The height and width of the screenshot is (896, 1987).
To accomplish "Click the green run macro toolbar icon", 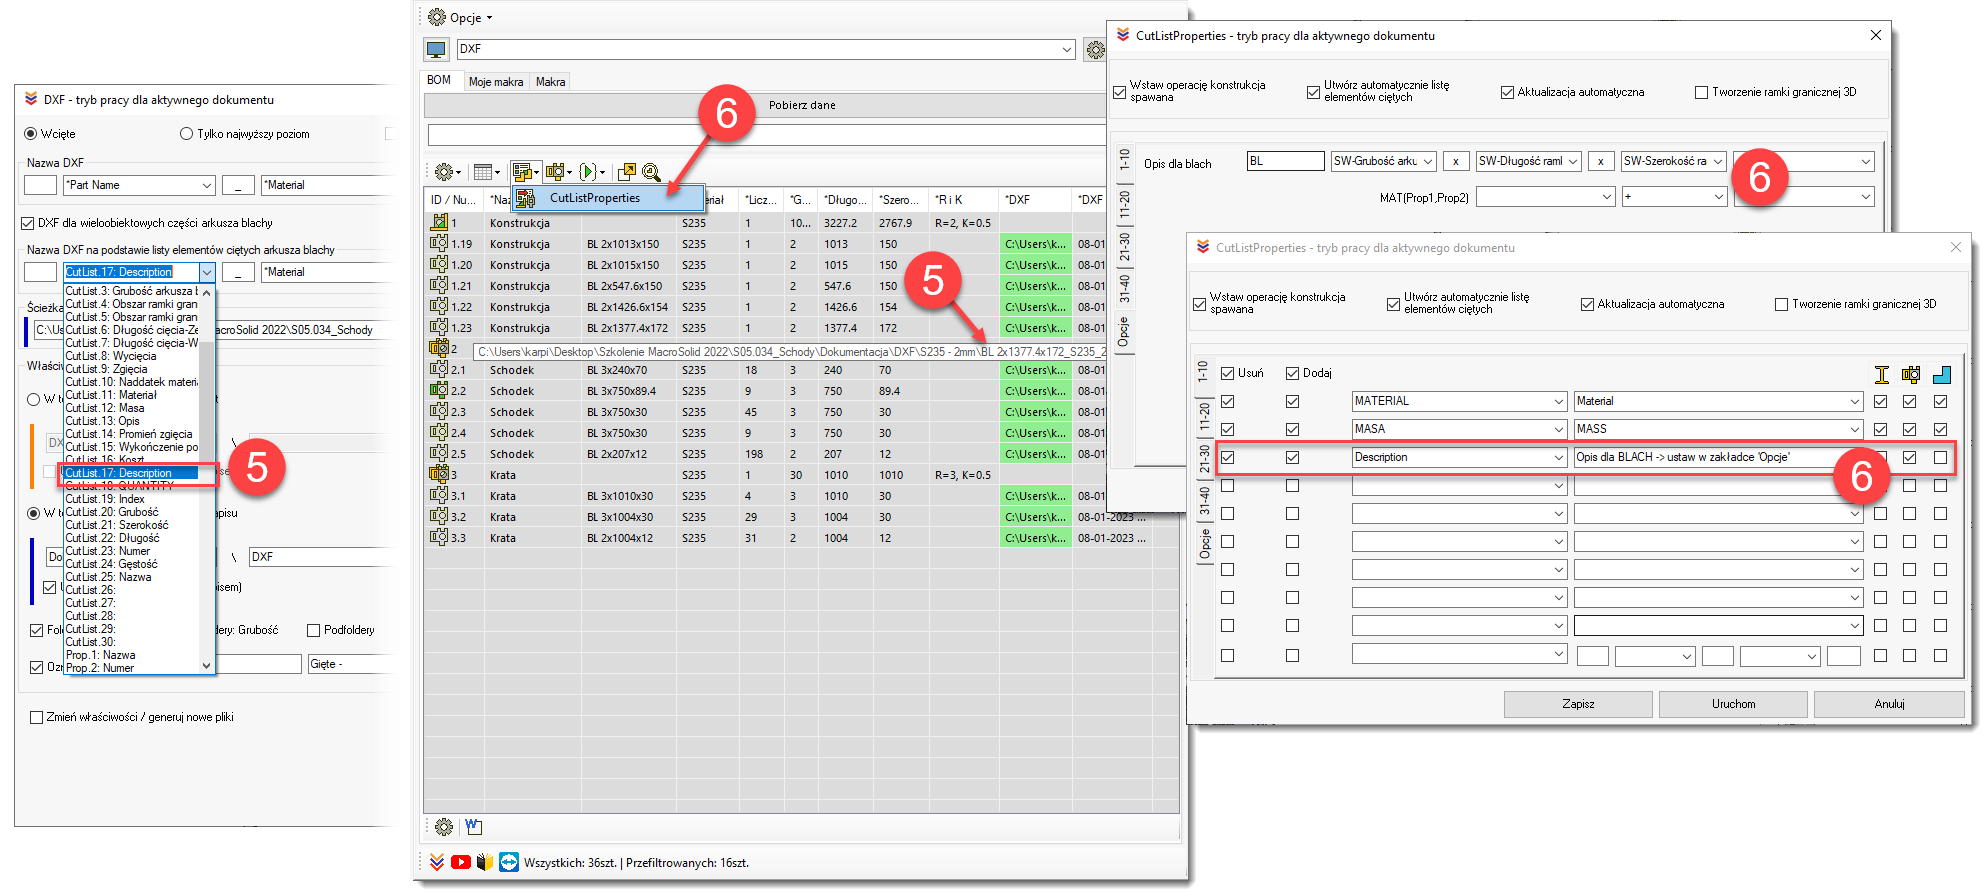I will click(x=590, y=172).
